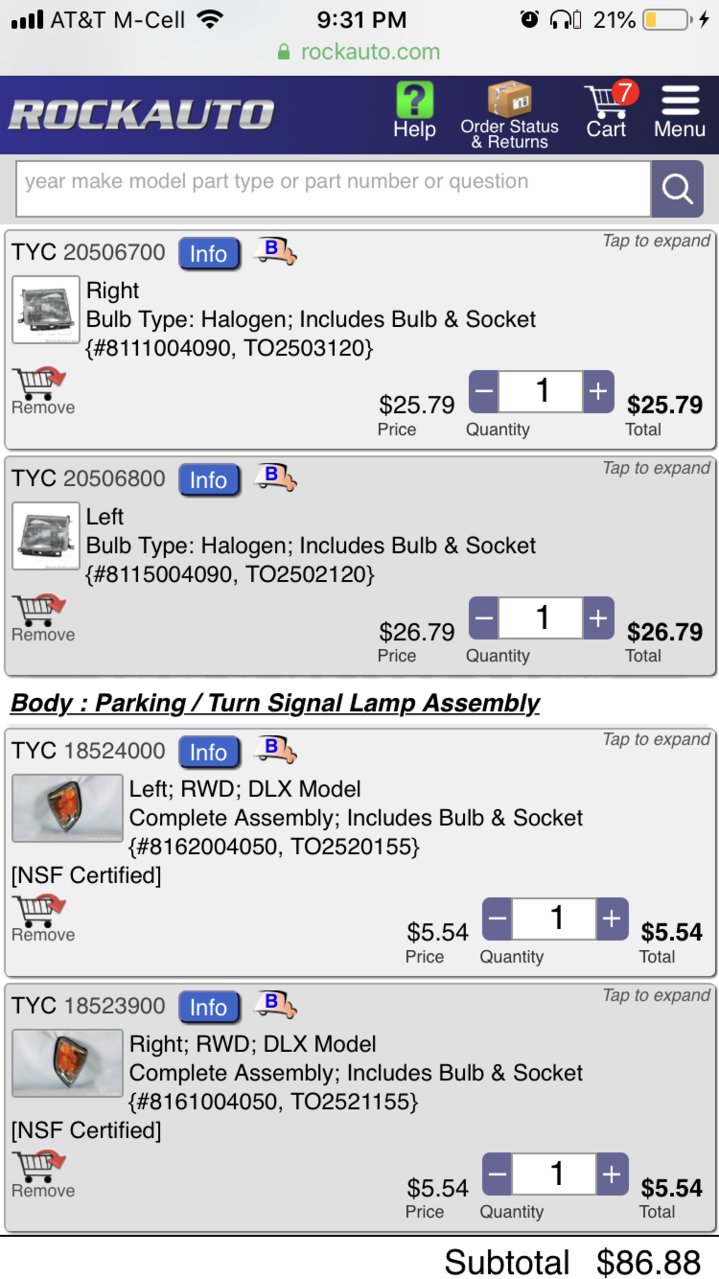The image size is (719, 1279).
Task: Focus the part search input field
Action: coord(333,189)
